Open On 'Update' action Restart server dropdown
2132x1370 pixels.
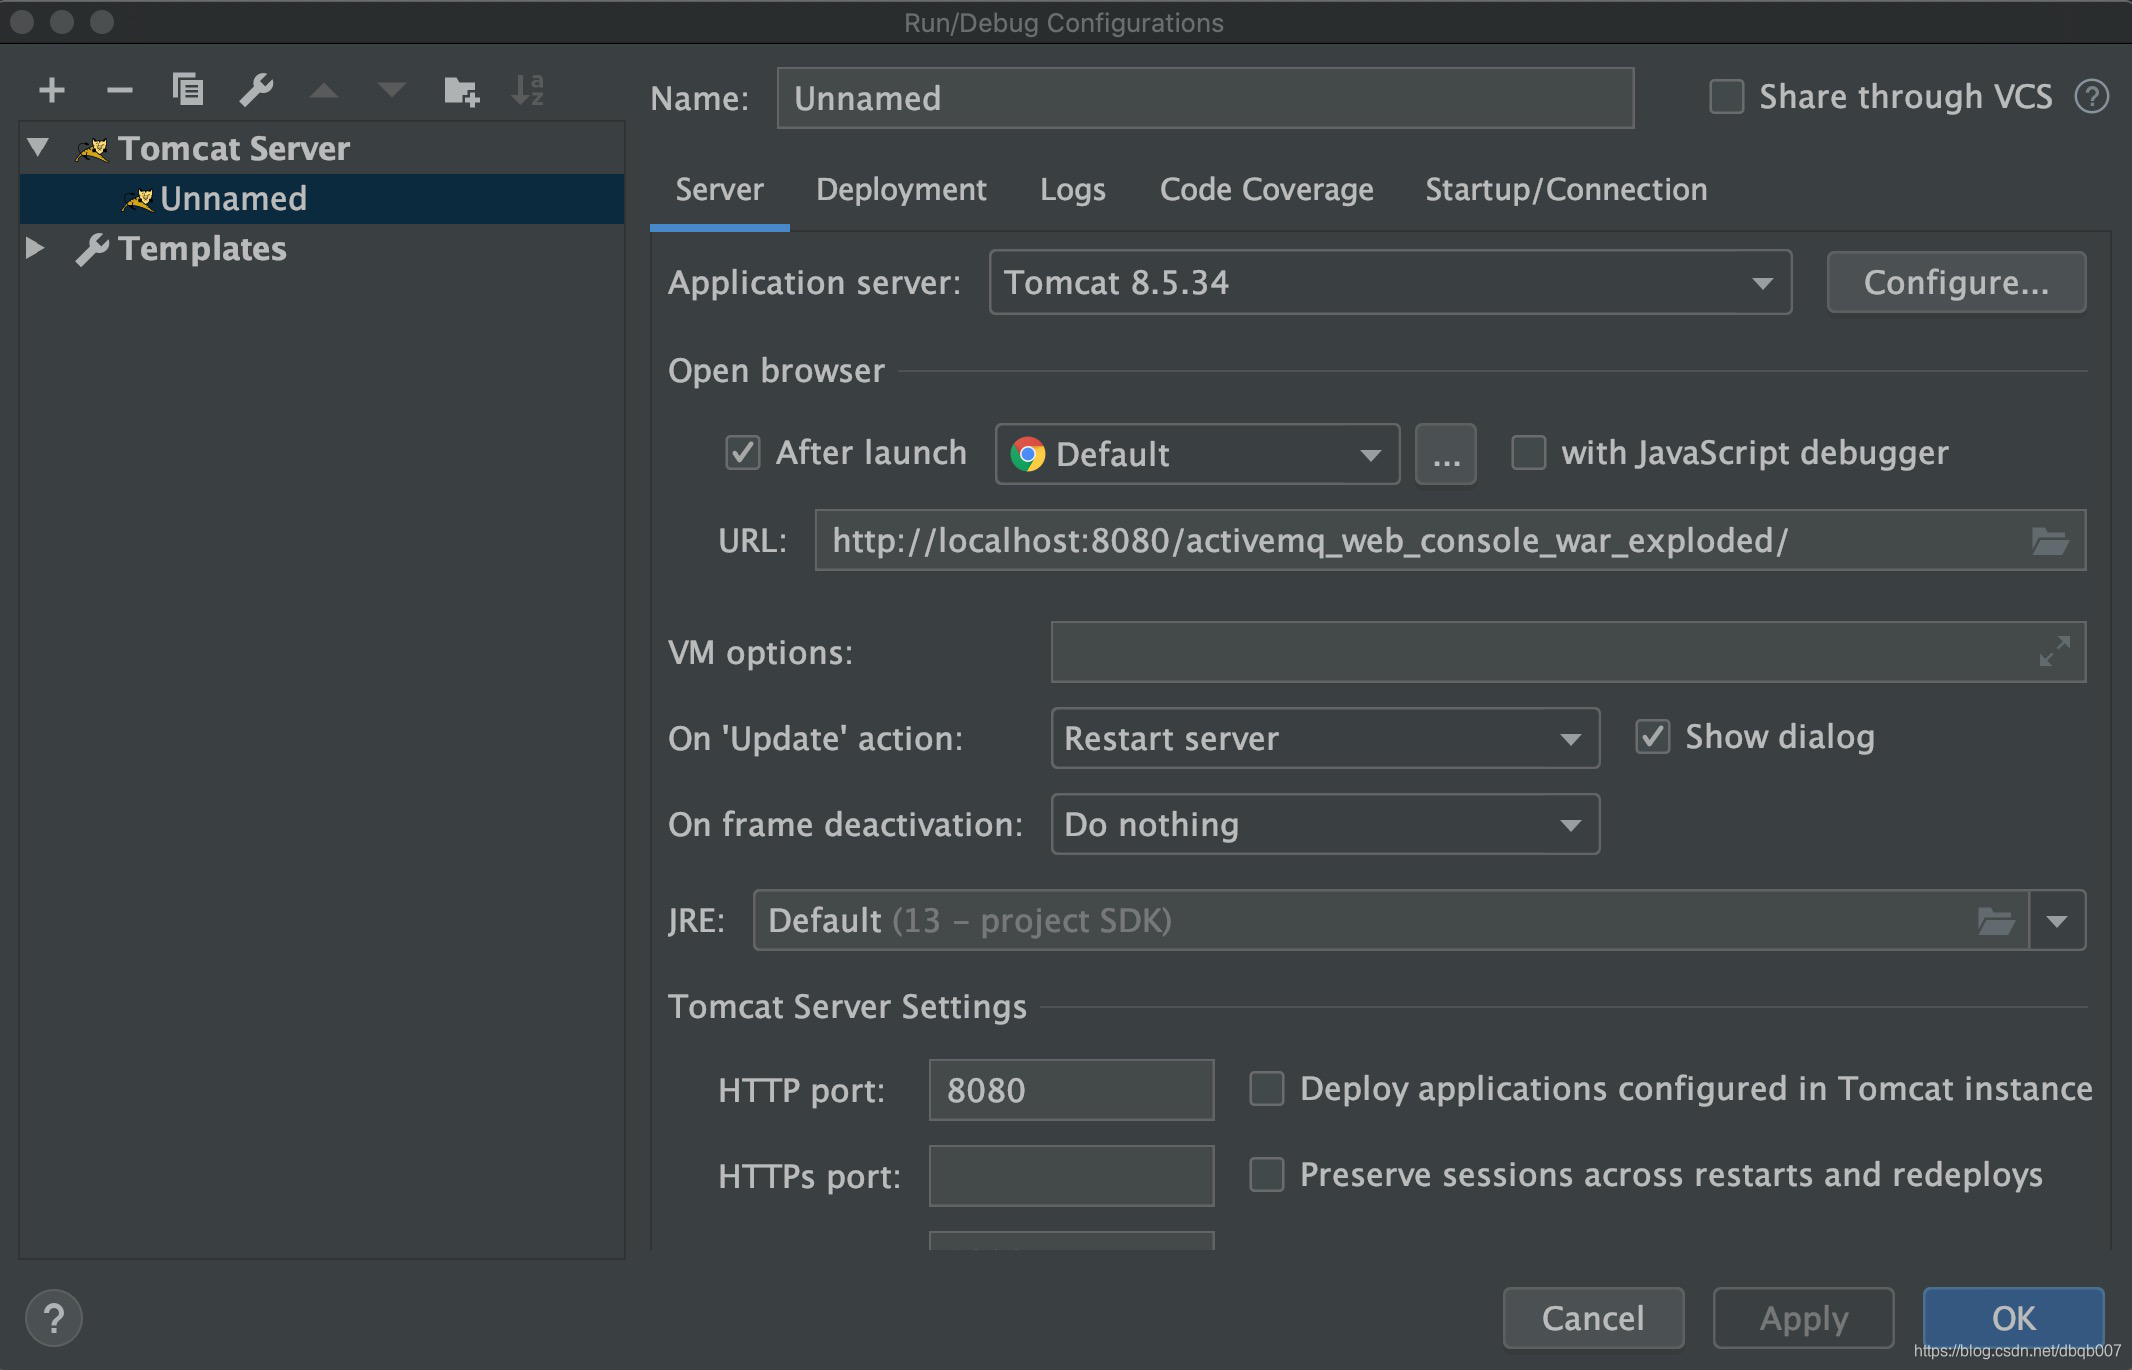coord(1325,738)
